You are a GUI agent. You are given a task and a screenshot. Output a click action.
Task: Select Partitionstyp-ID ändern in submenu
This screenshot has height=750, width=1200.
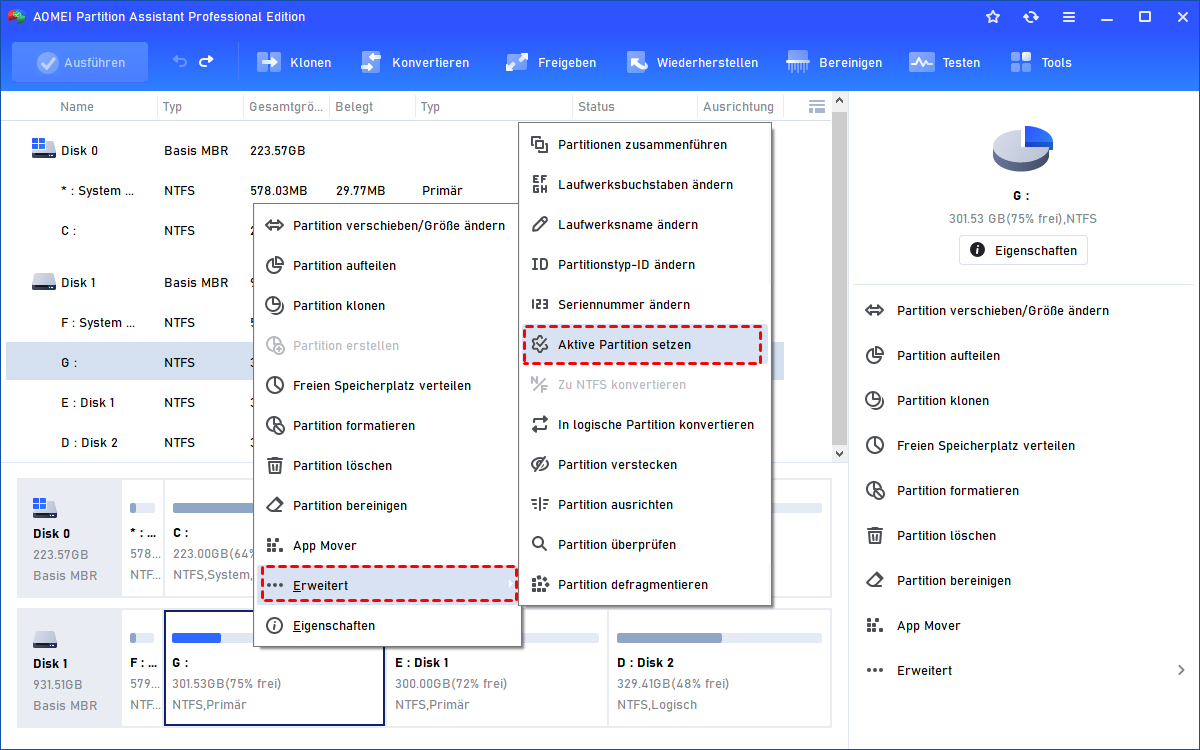644,265
